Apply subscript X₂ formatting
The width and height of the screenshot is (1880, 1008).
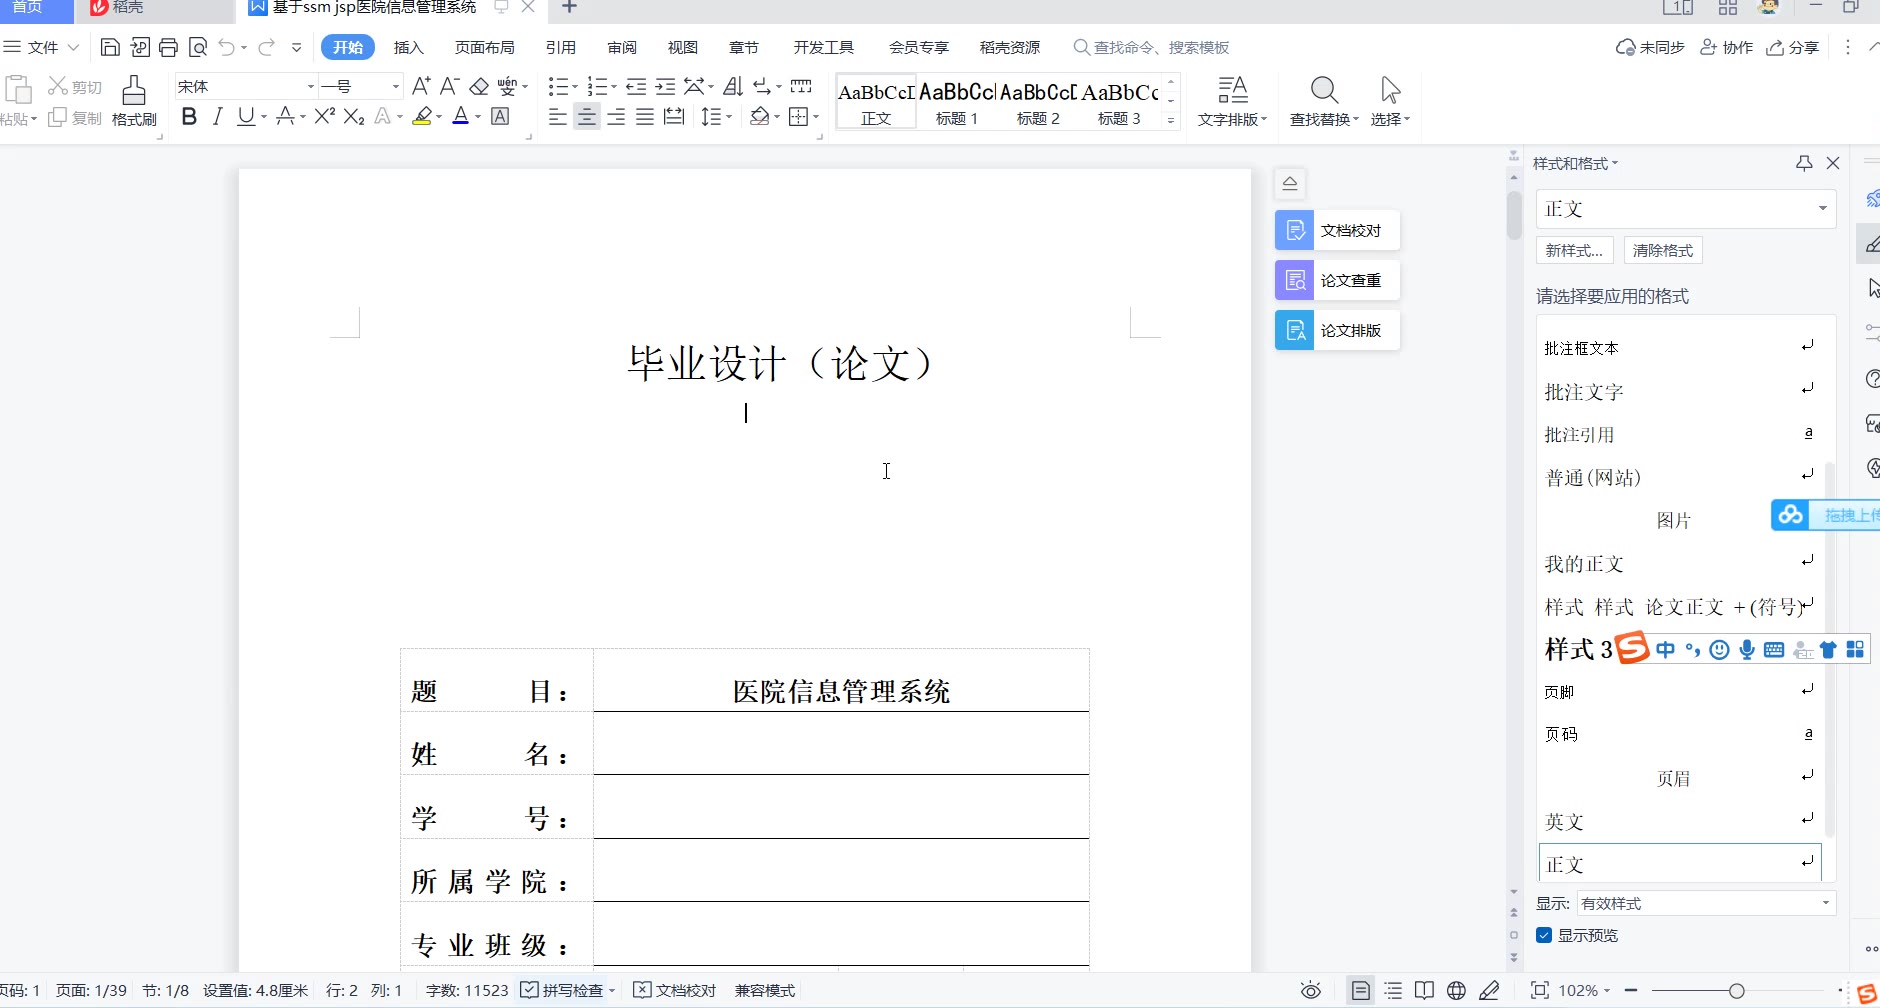point(354,117)
